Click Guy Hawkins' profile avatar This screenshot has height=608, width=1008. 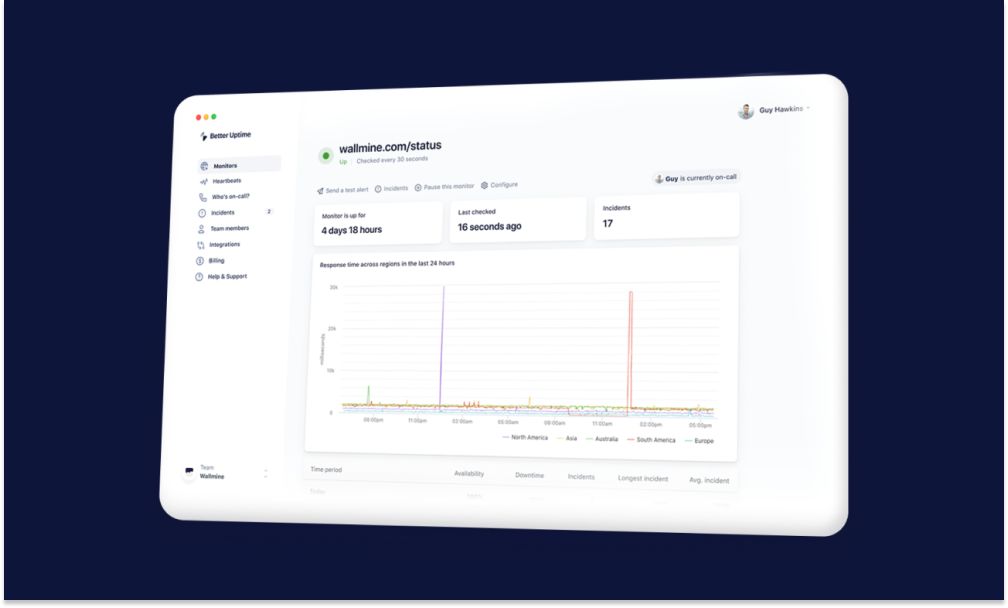746,111
